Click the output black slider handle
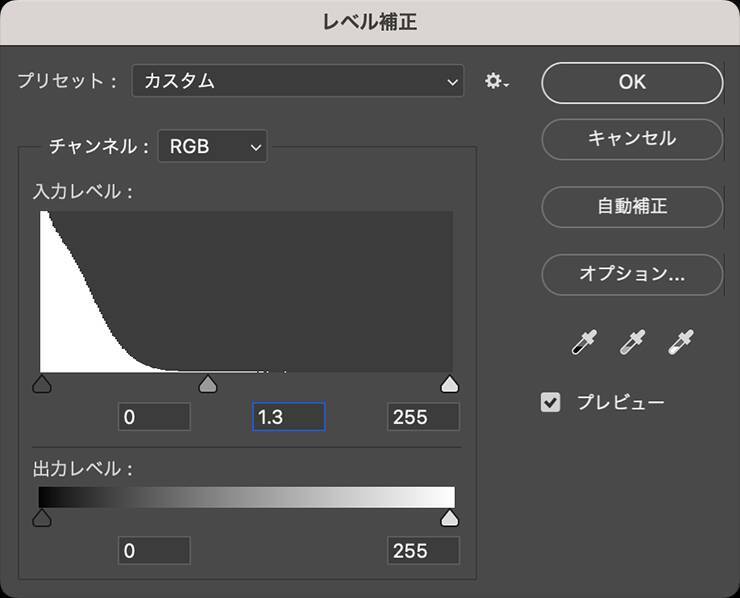This screenshot has width=740, height=598. pos(42,518)
